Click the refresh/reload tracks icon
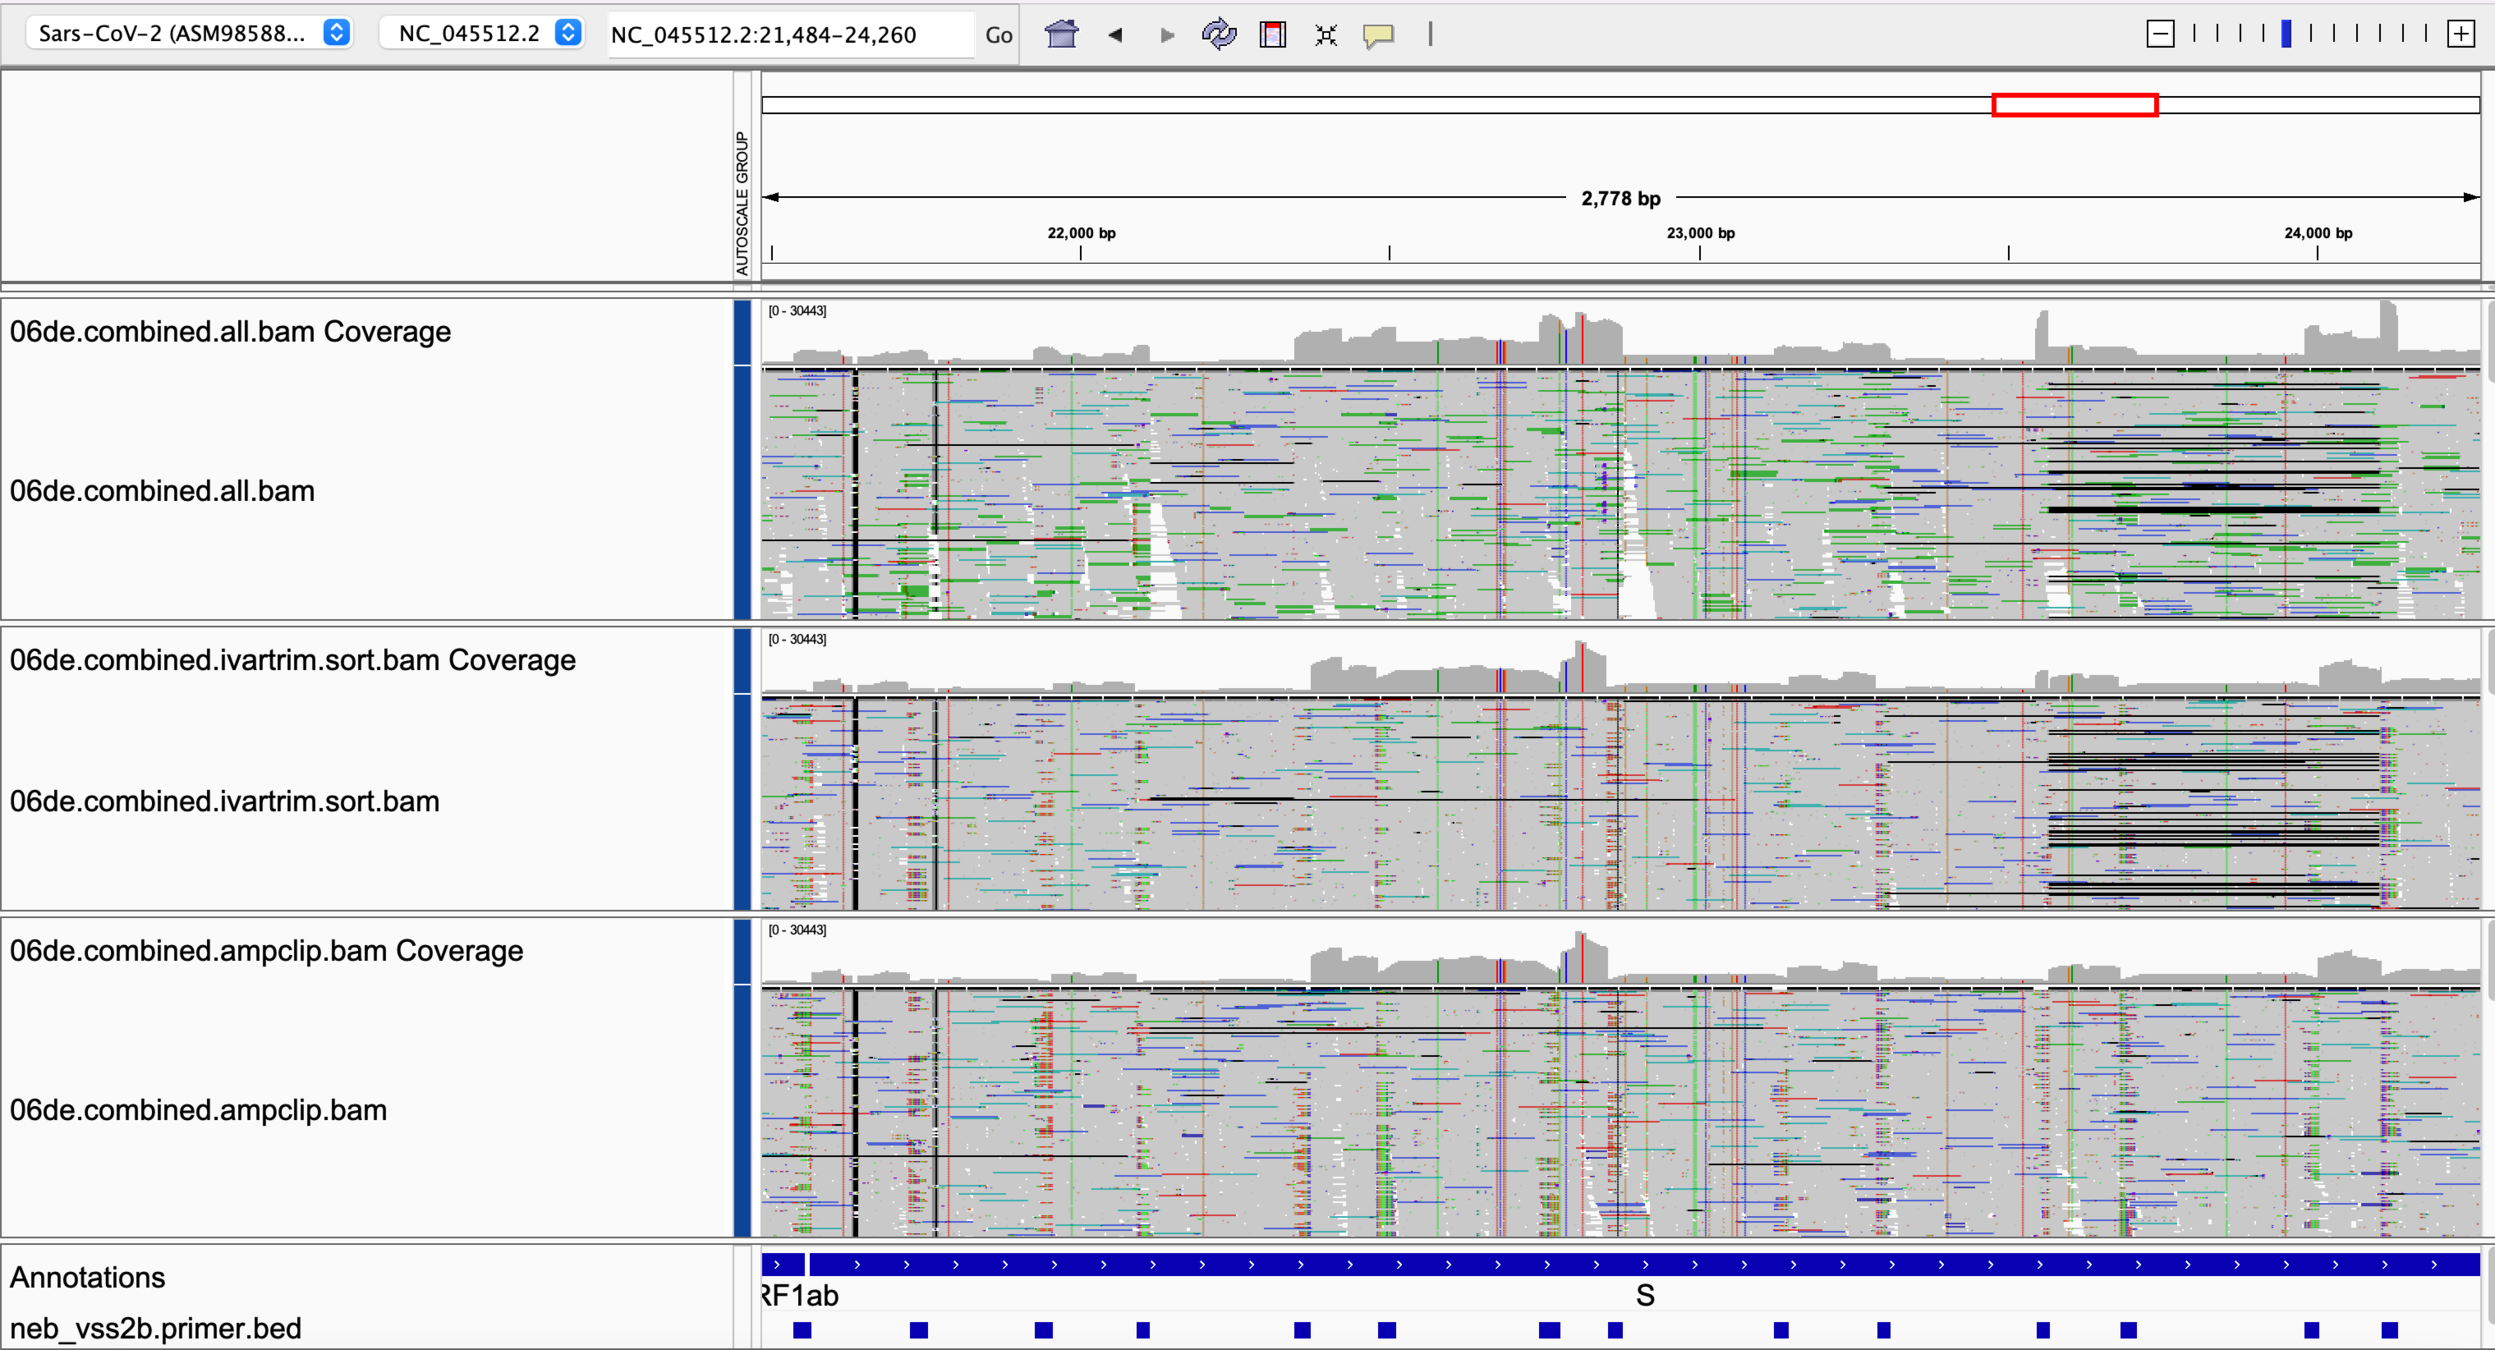Screen dimensions: 2495x1350 pyautogui.click(x=1218, y=35)
